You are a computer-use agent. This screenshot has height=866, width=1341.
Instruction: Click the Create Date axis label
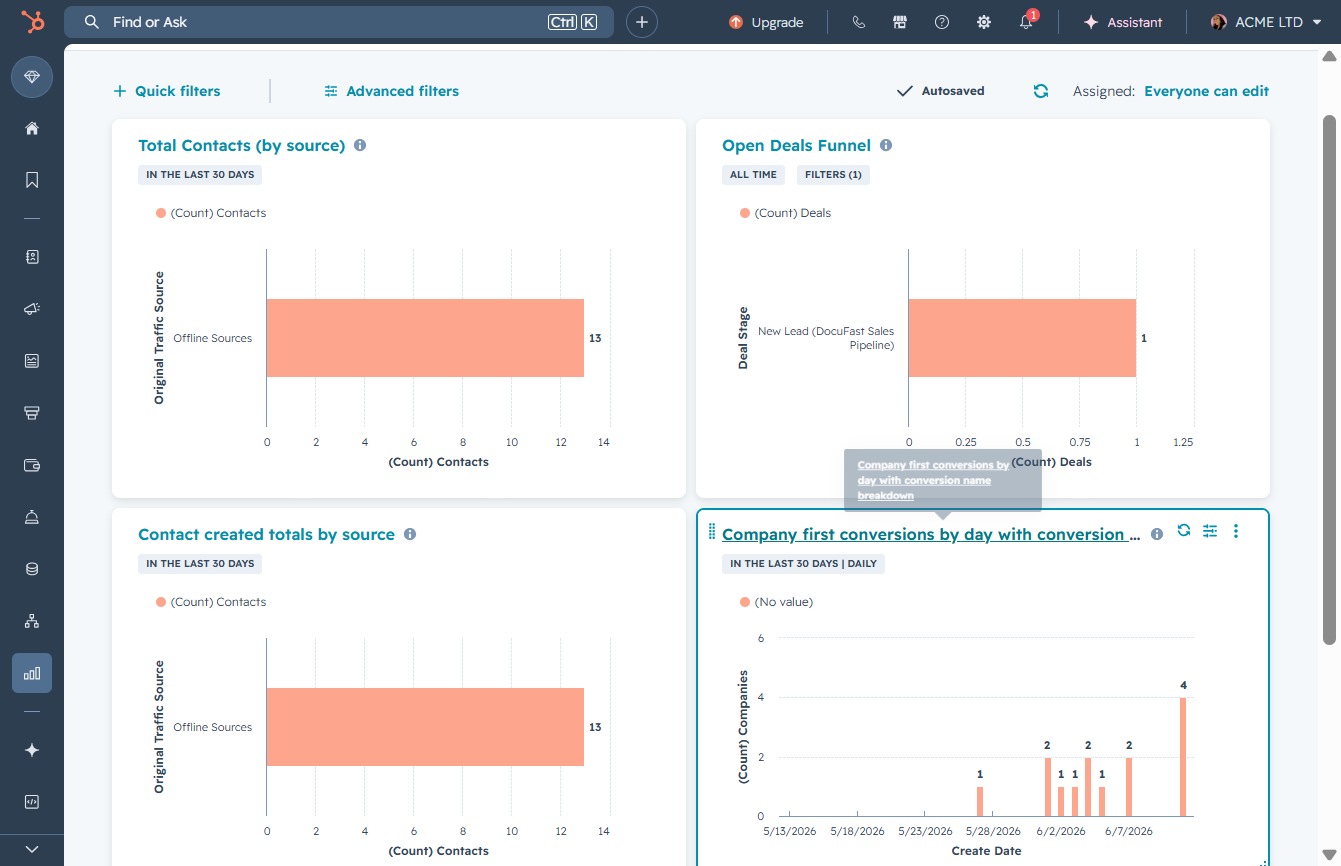[x=988, y=851]
